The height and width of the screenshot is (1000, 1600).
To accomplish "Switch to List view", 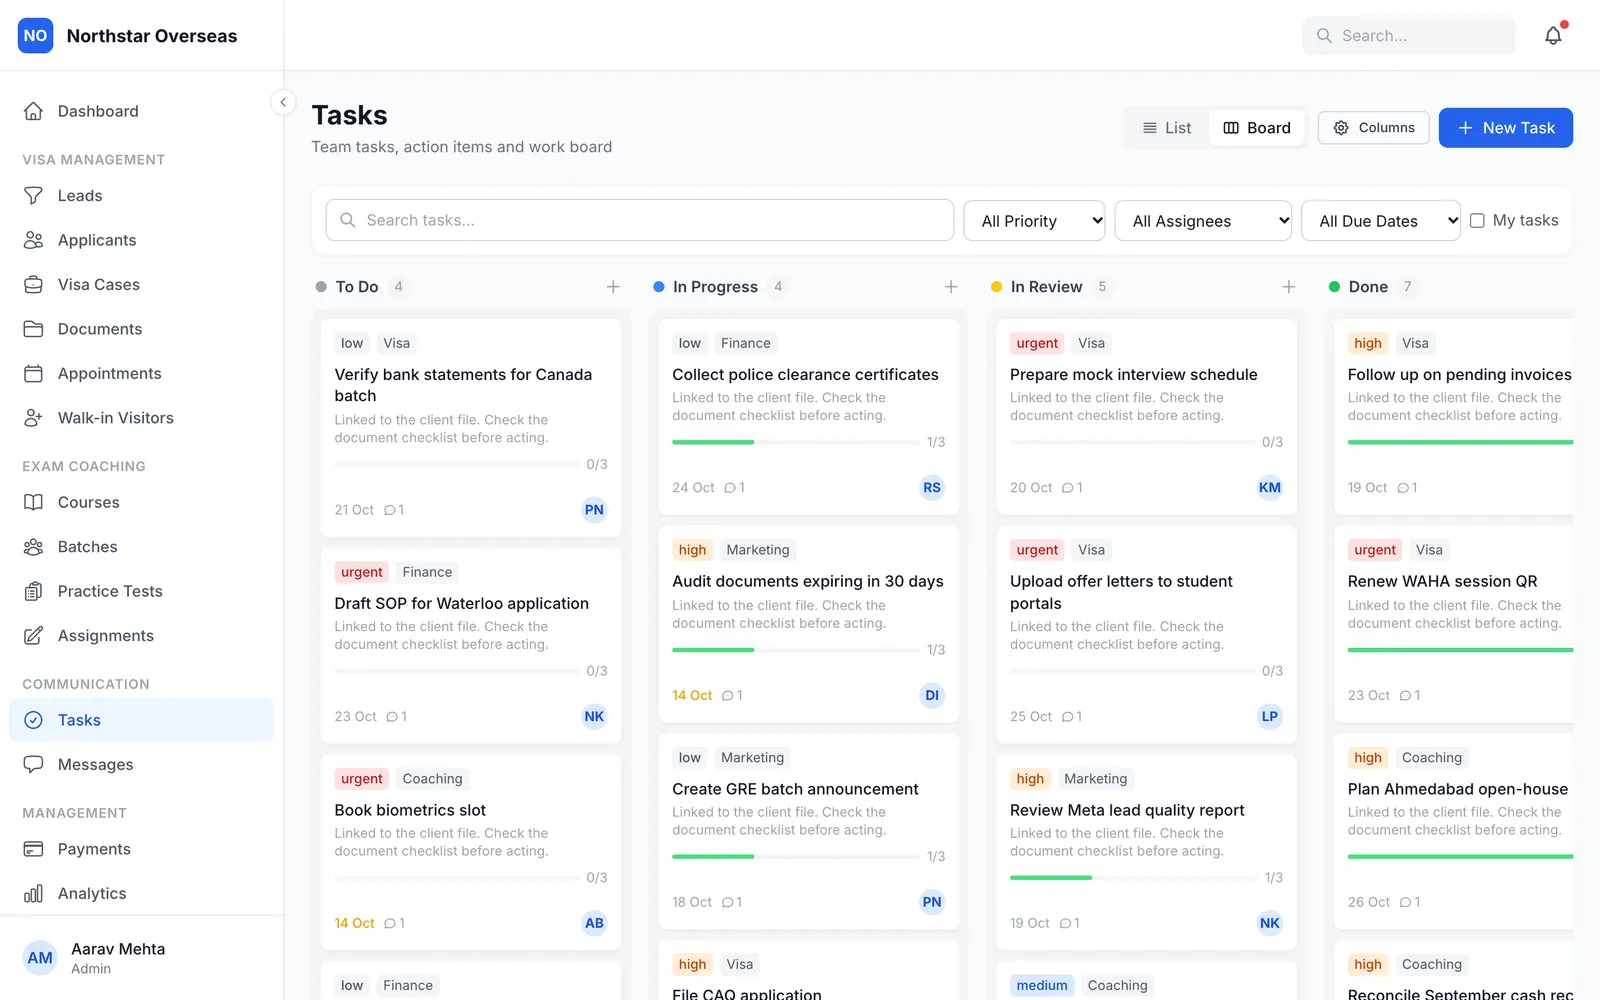I will [x=1167, y=128].
